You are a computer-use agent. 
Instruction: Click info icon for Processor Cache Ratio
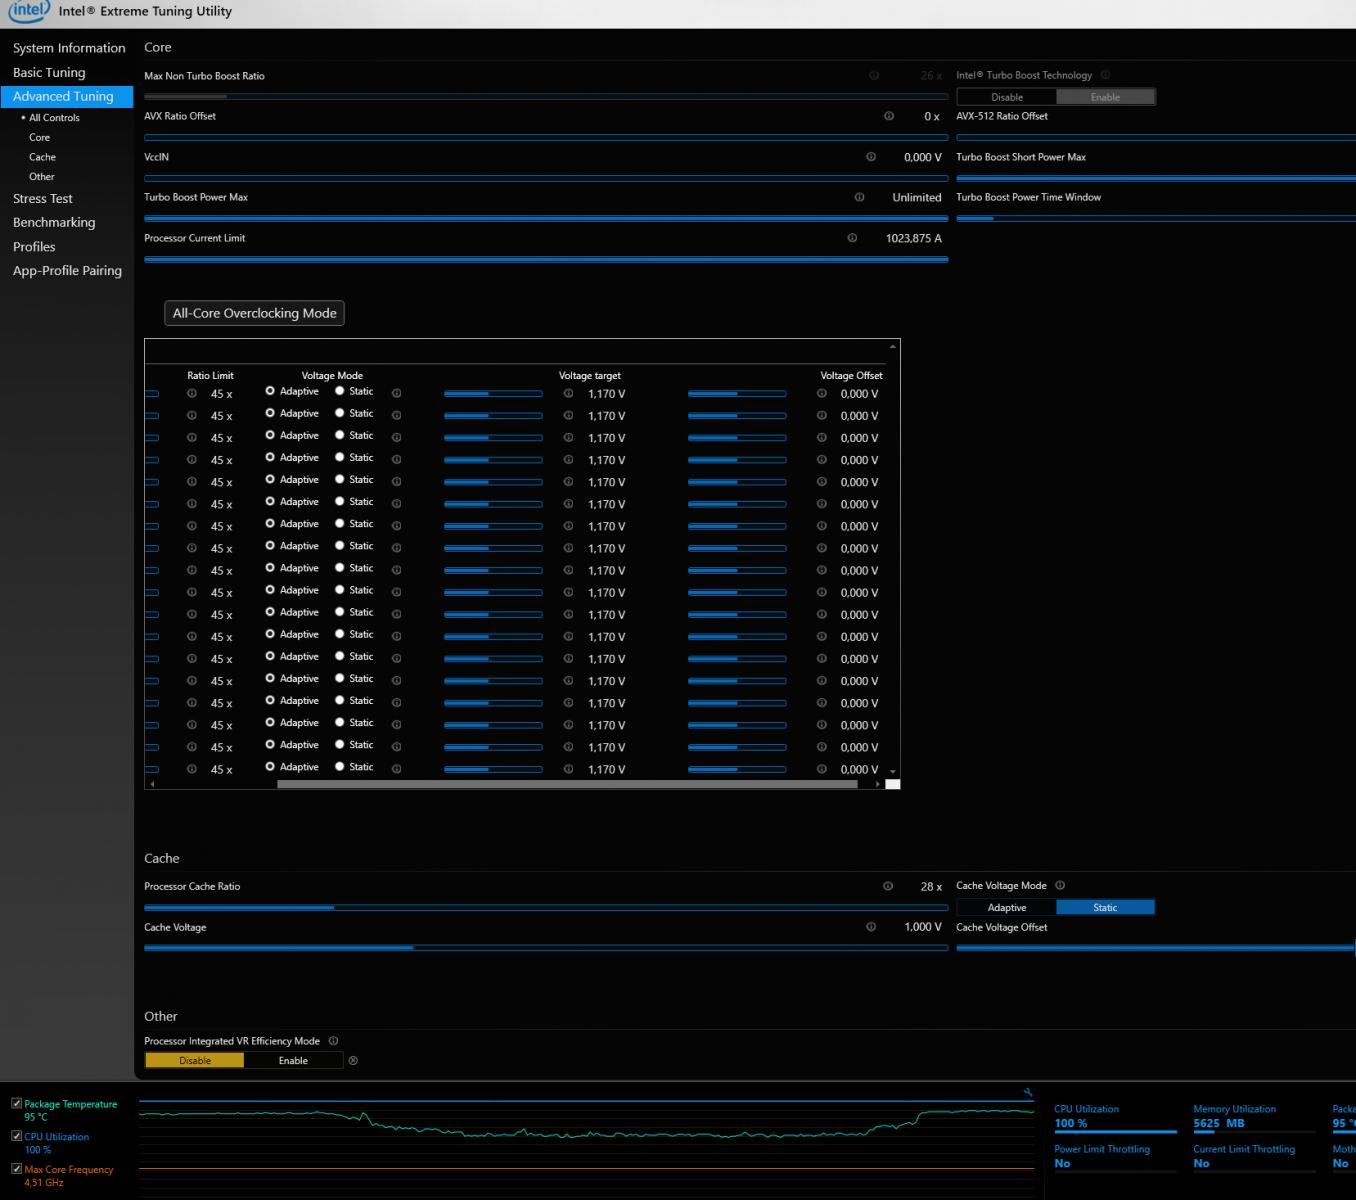pyautogui.click(x=887, y=886)
